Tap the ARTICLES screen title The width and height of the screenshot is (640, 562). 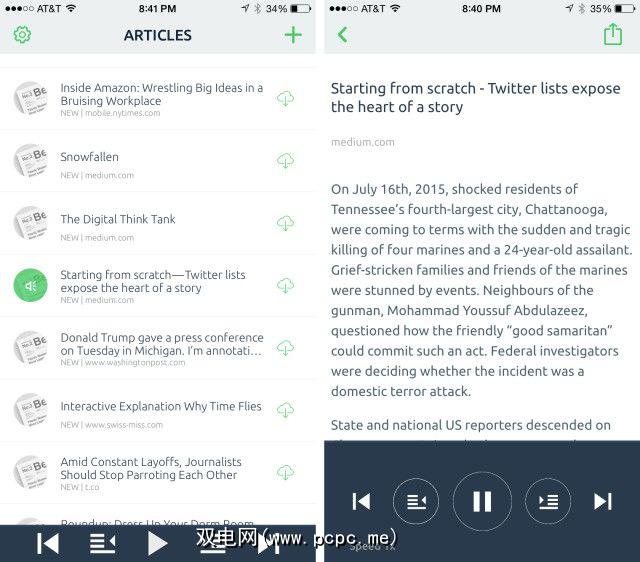click(x=158, y=35)
